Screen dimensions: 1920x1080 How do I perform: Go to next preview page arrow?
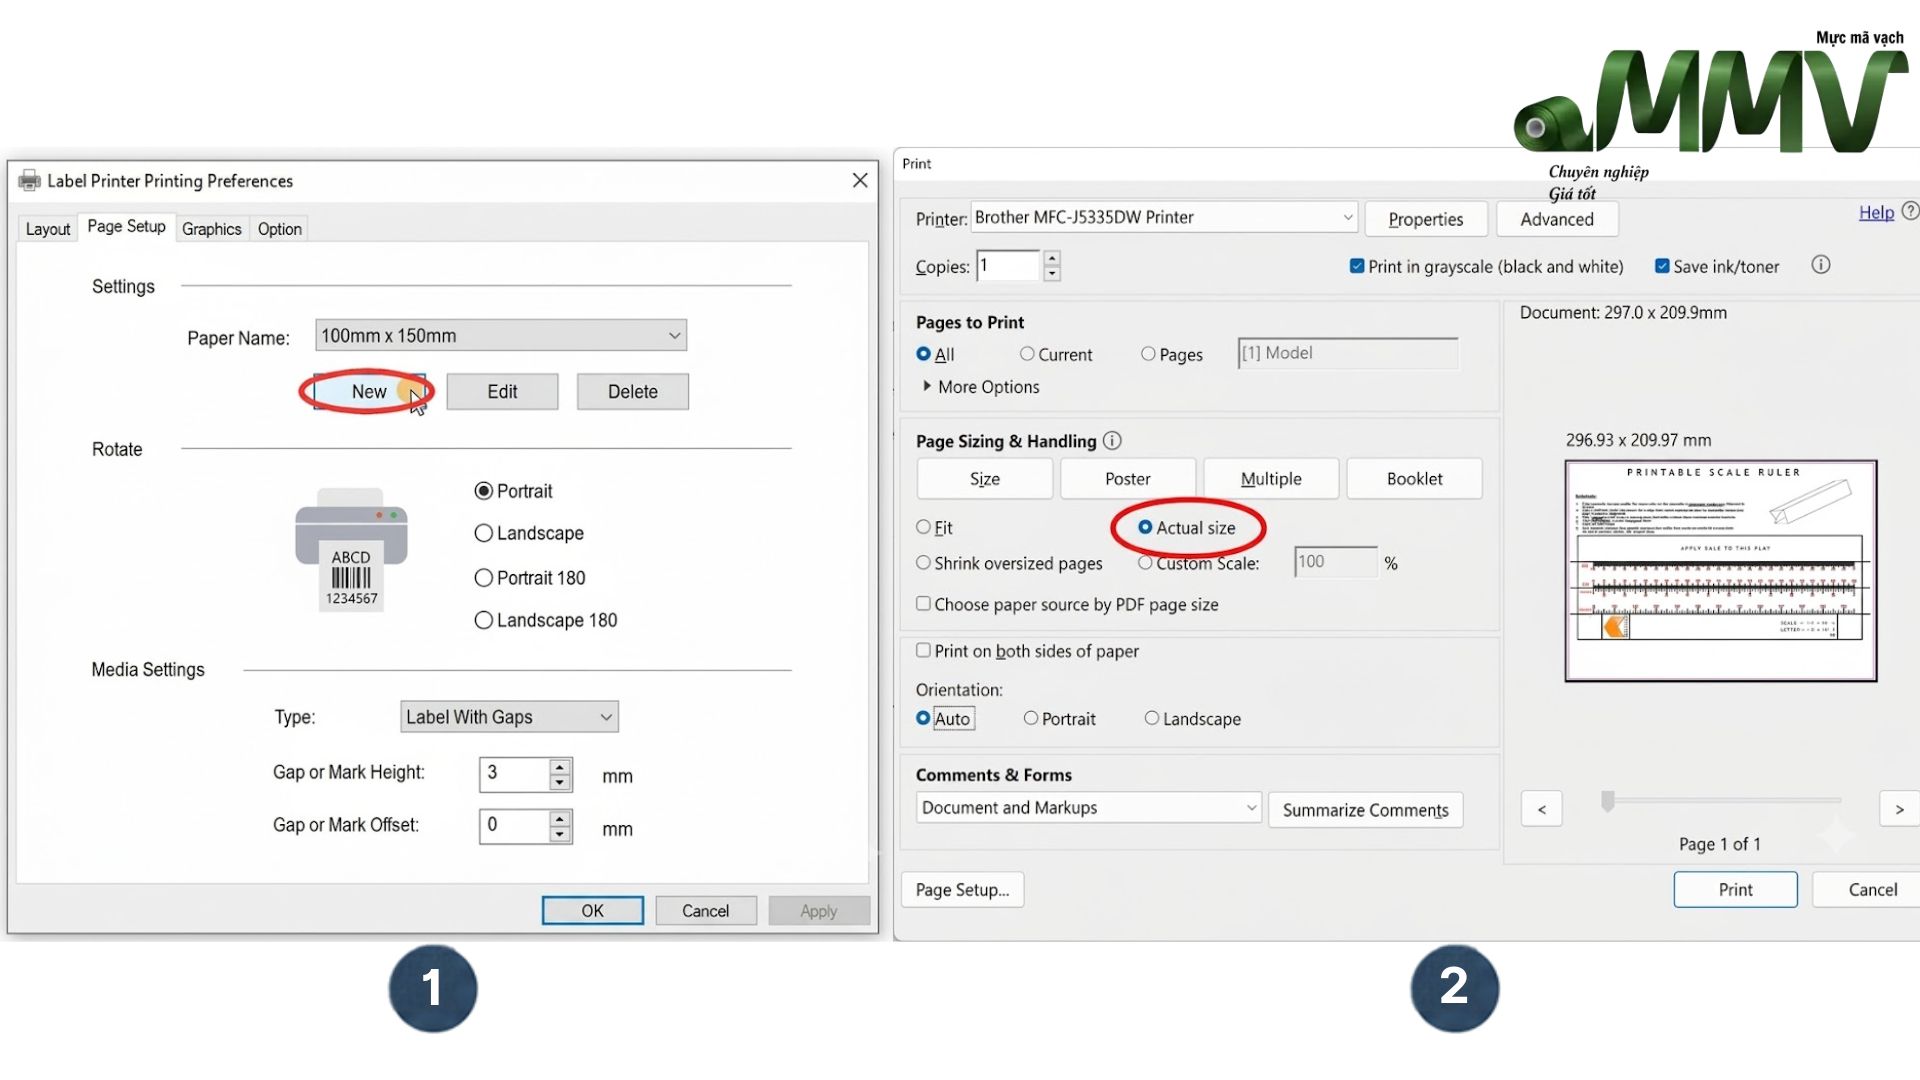coord(1899,809)
